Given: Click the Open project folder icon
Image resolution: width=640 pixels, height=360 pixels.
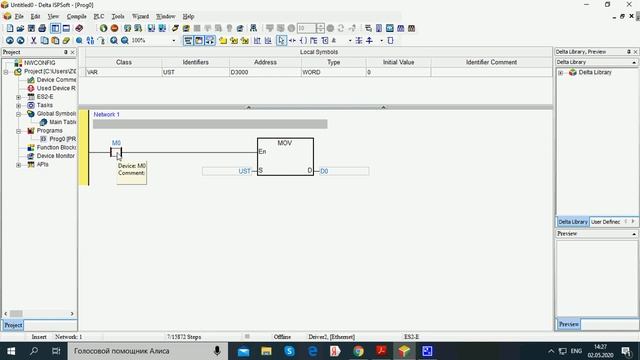Looking at the screenshot, I should pos(20,28).
